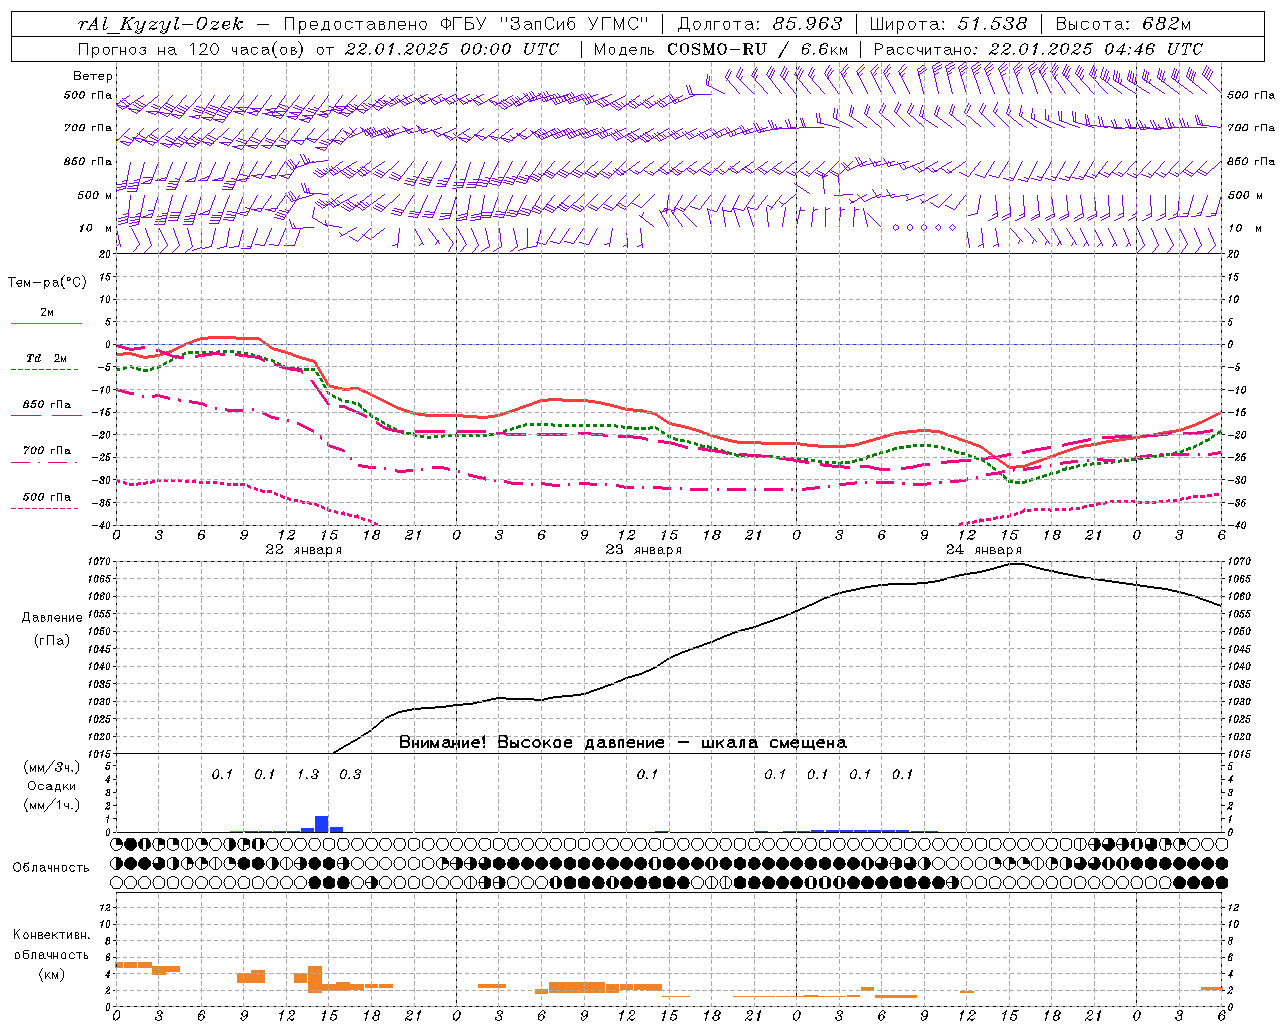1280x1024 pixels.
Task: Click the model label COSMO-RU / 6.6км
Action: [x=758, y=49]
